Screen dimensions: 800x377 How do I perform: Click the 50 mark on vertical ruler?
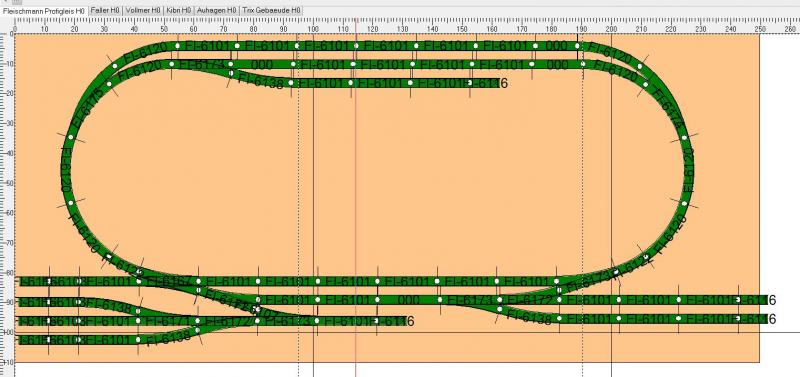coord(10,182)
